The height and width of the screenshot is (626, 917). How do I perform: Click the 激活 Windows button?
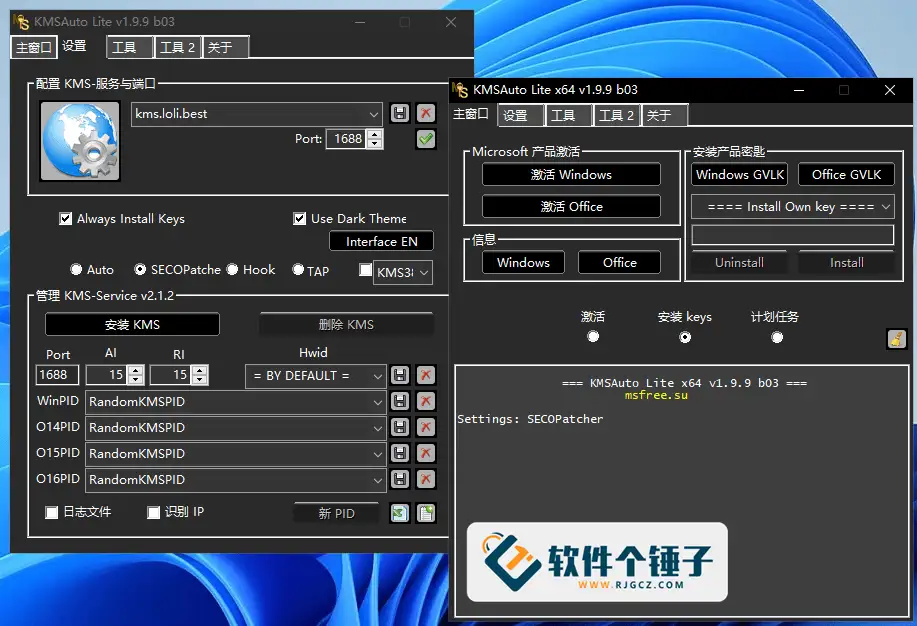(571, 174)
